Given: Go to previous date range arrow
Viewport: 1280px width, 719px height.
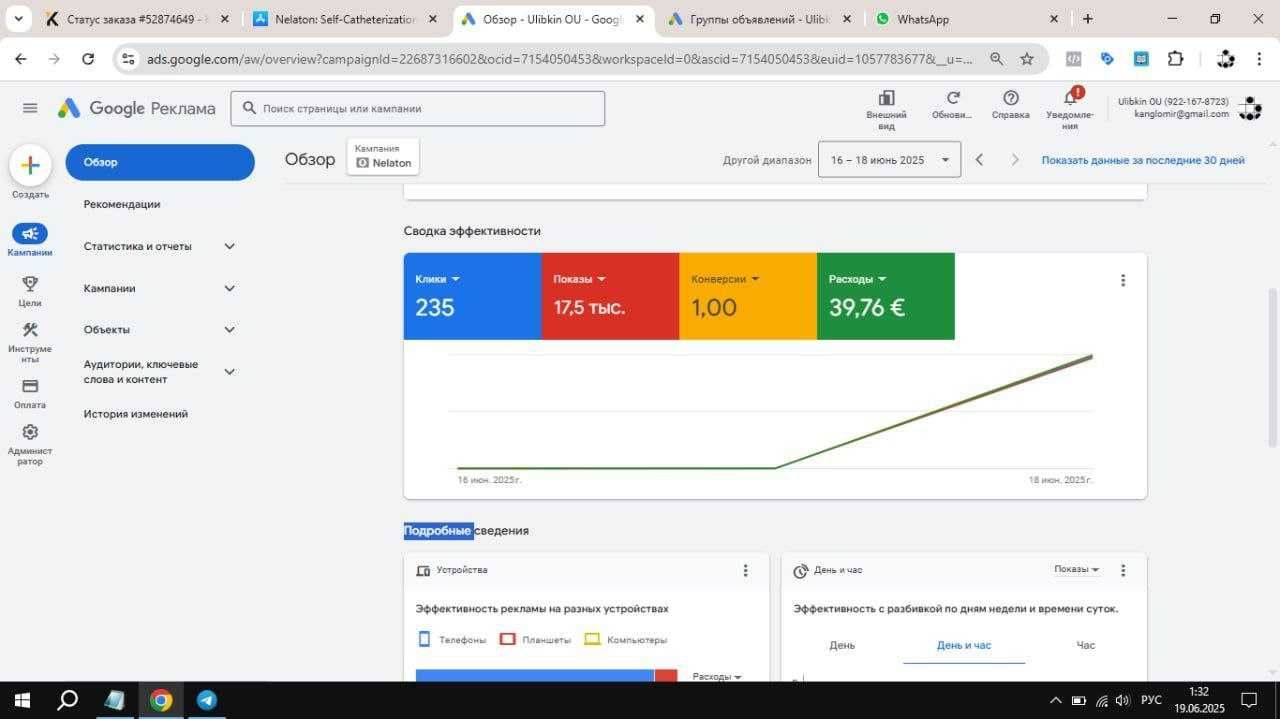Looking at the screenshot, I should coord(979,160).
